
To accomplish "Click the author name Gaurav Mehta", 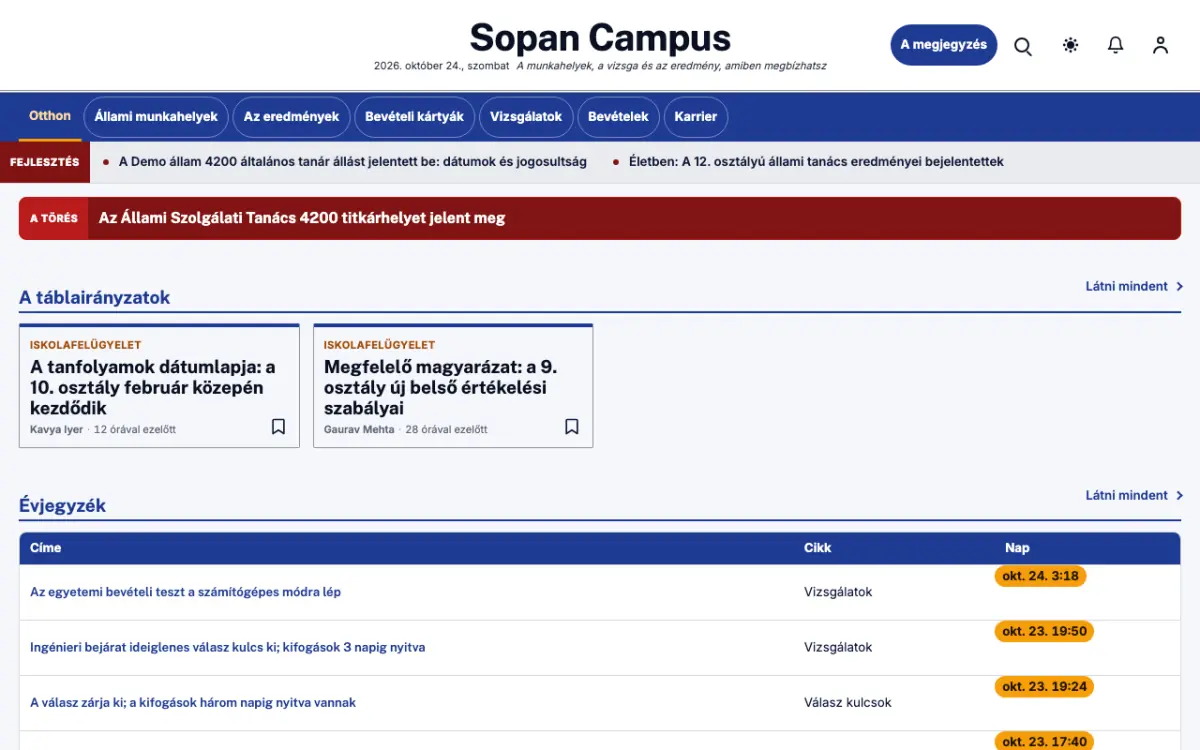I will pyautogui.click(x=359, y=429).
